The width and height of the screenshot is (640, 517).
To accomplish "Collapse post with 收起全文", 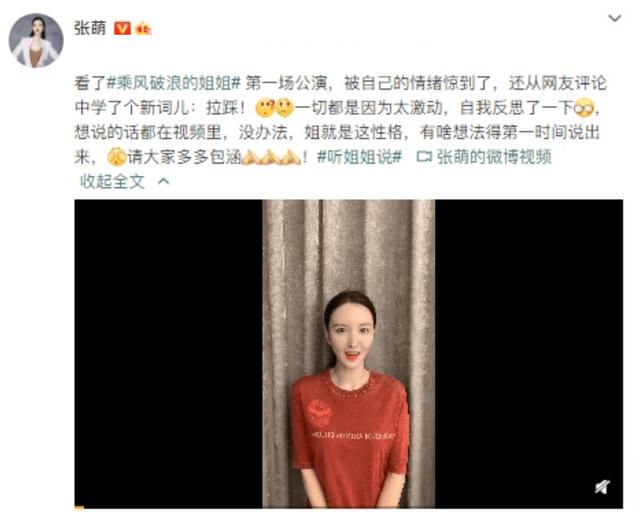I will [x=112, y=181].
